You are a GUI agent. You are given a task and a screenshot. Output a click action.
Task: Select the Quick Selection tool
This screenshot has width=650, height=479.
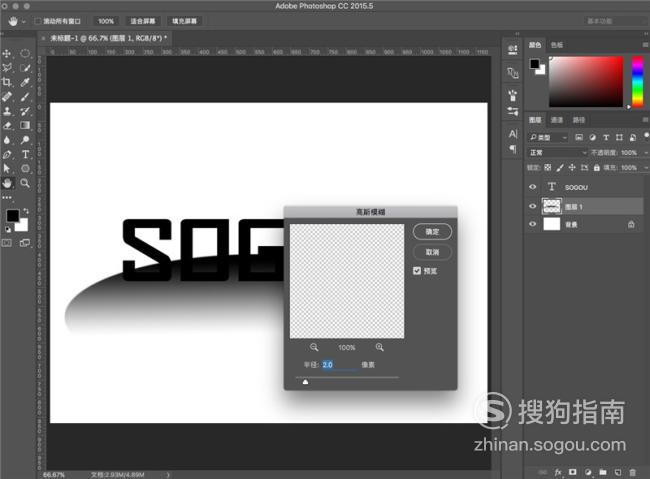point(25,68)
